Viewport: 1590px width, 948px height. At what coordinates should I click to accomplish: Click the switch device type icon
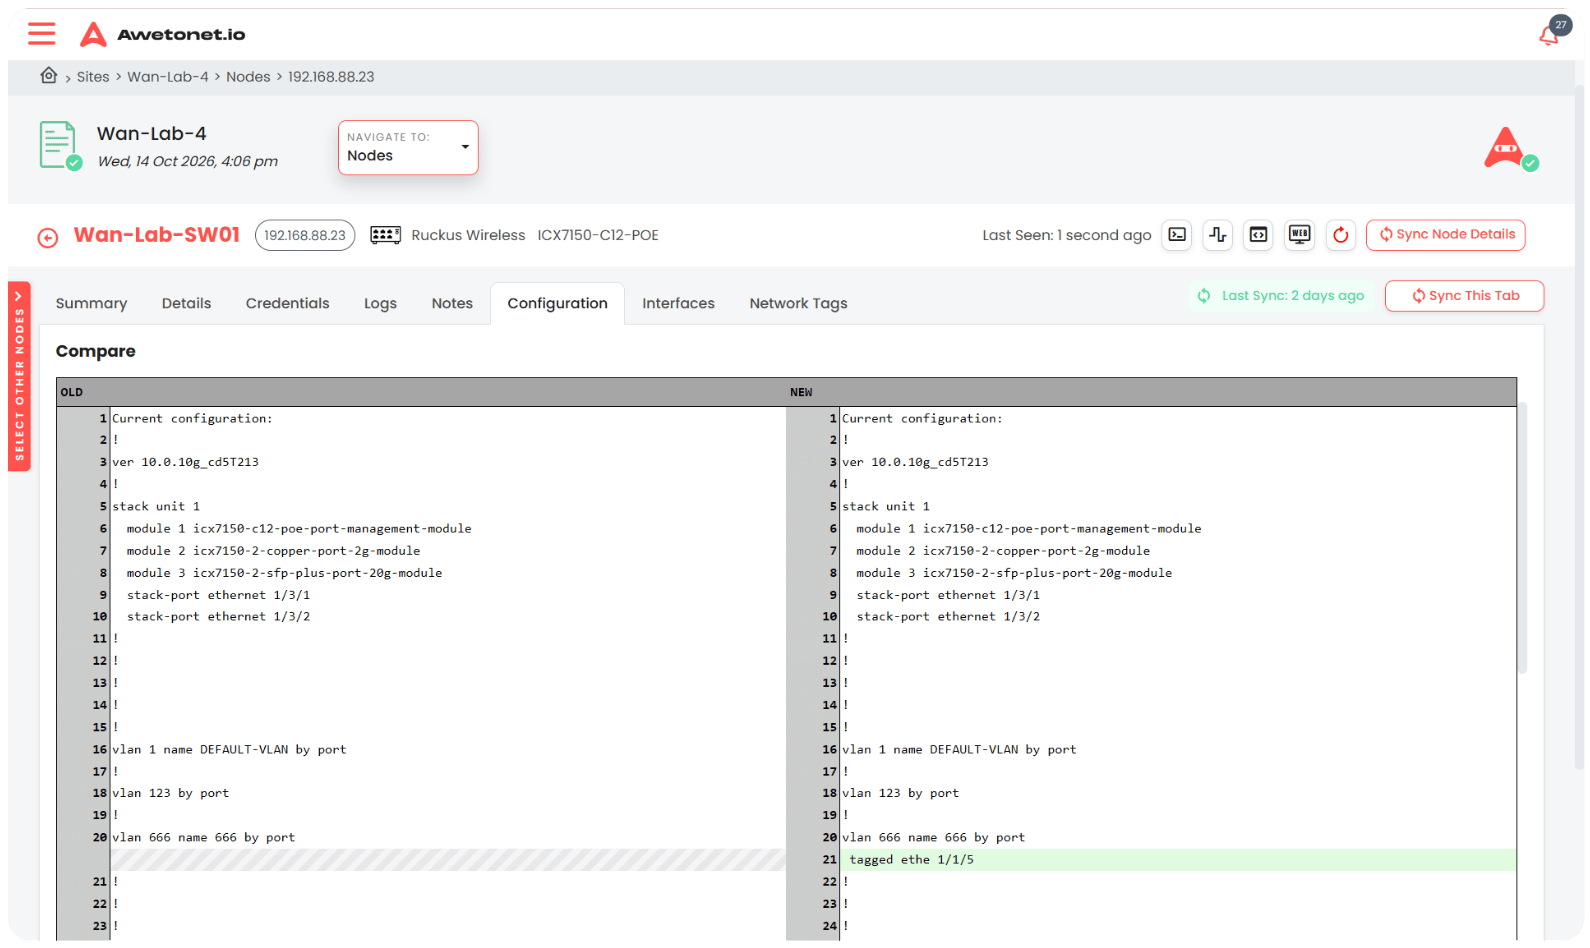coord(385,235)
